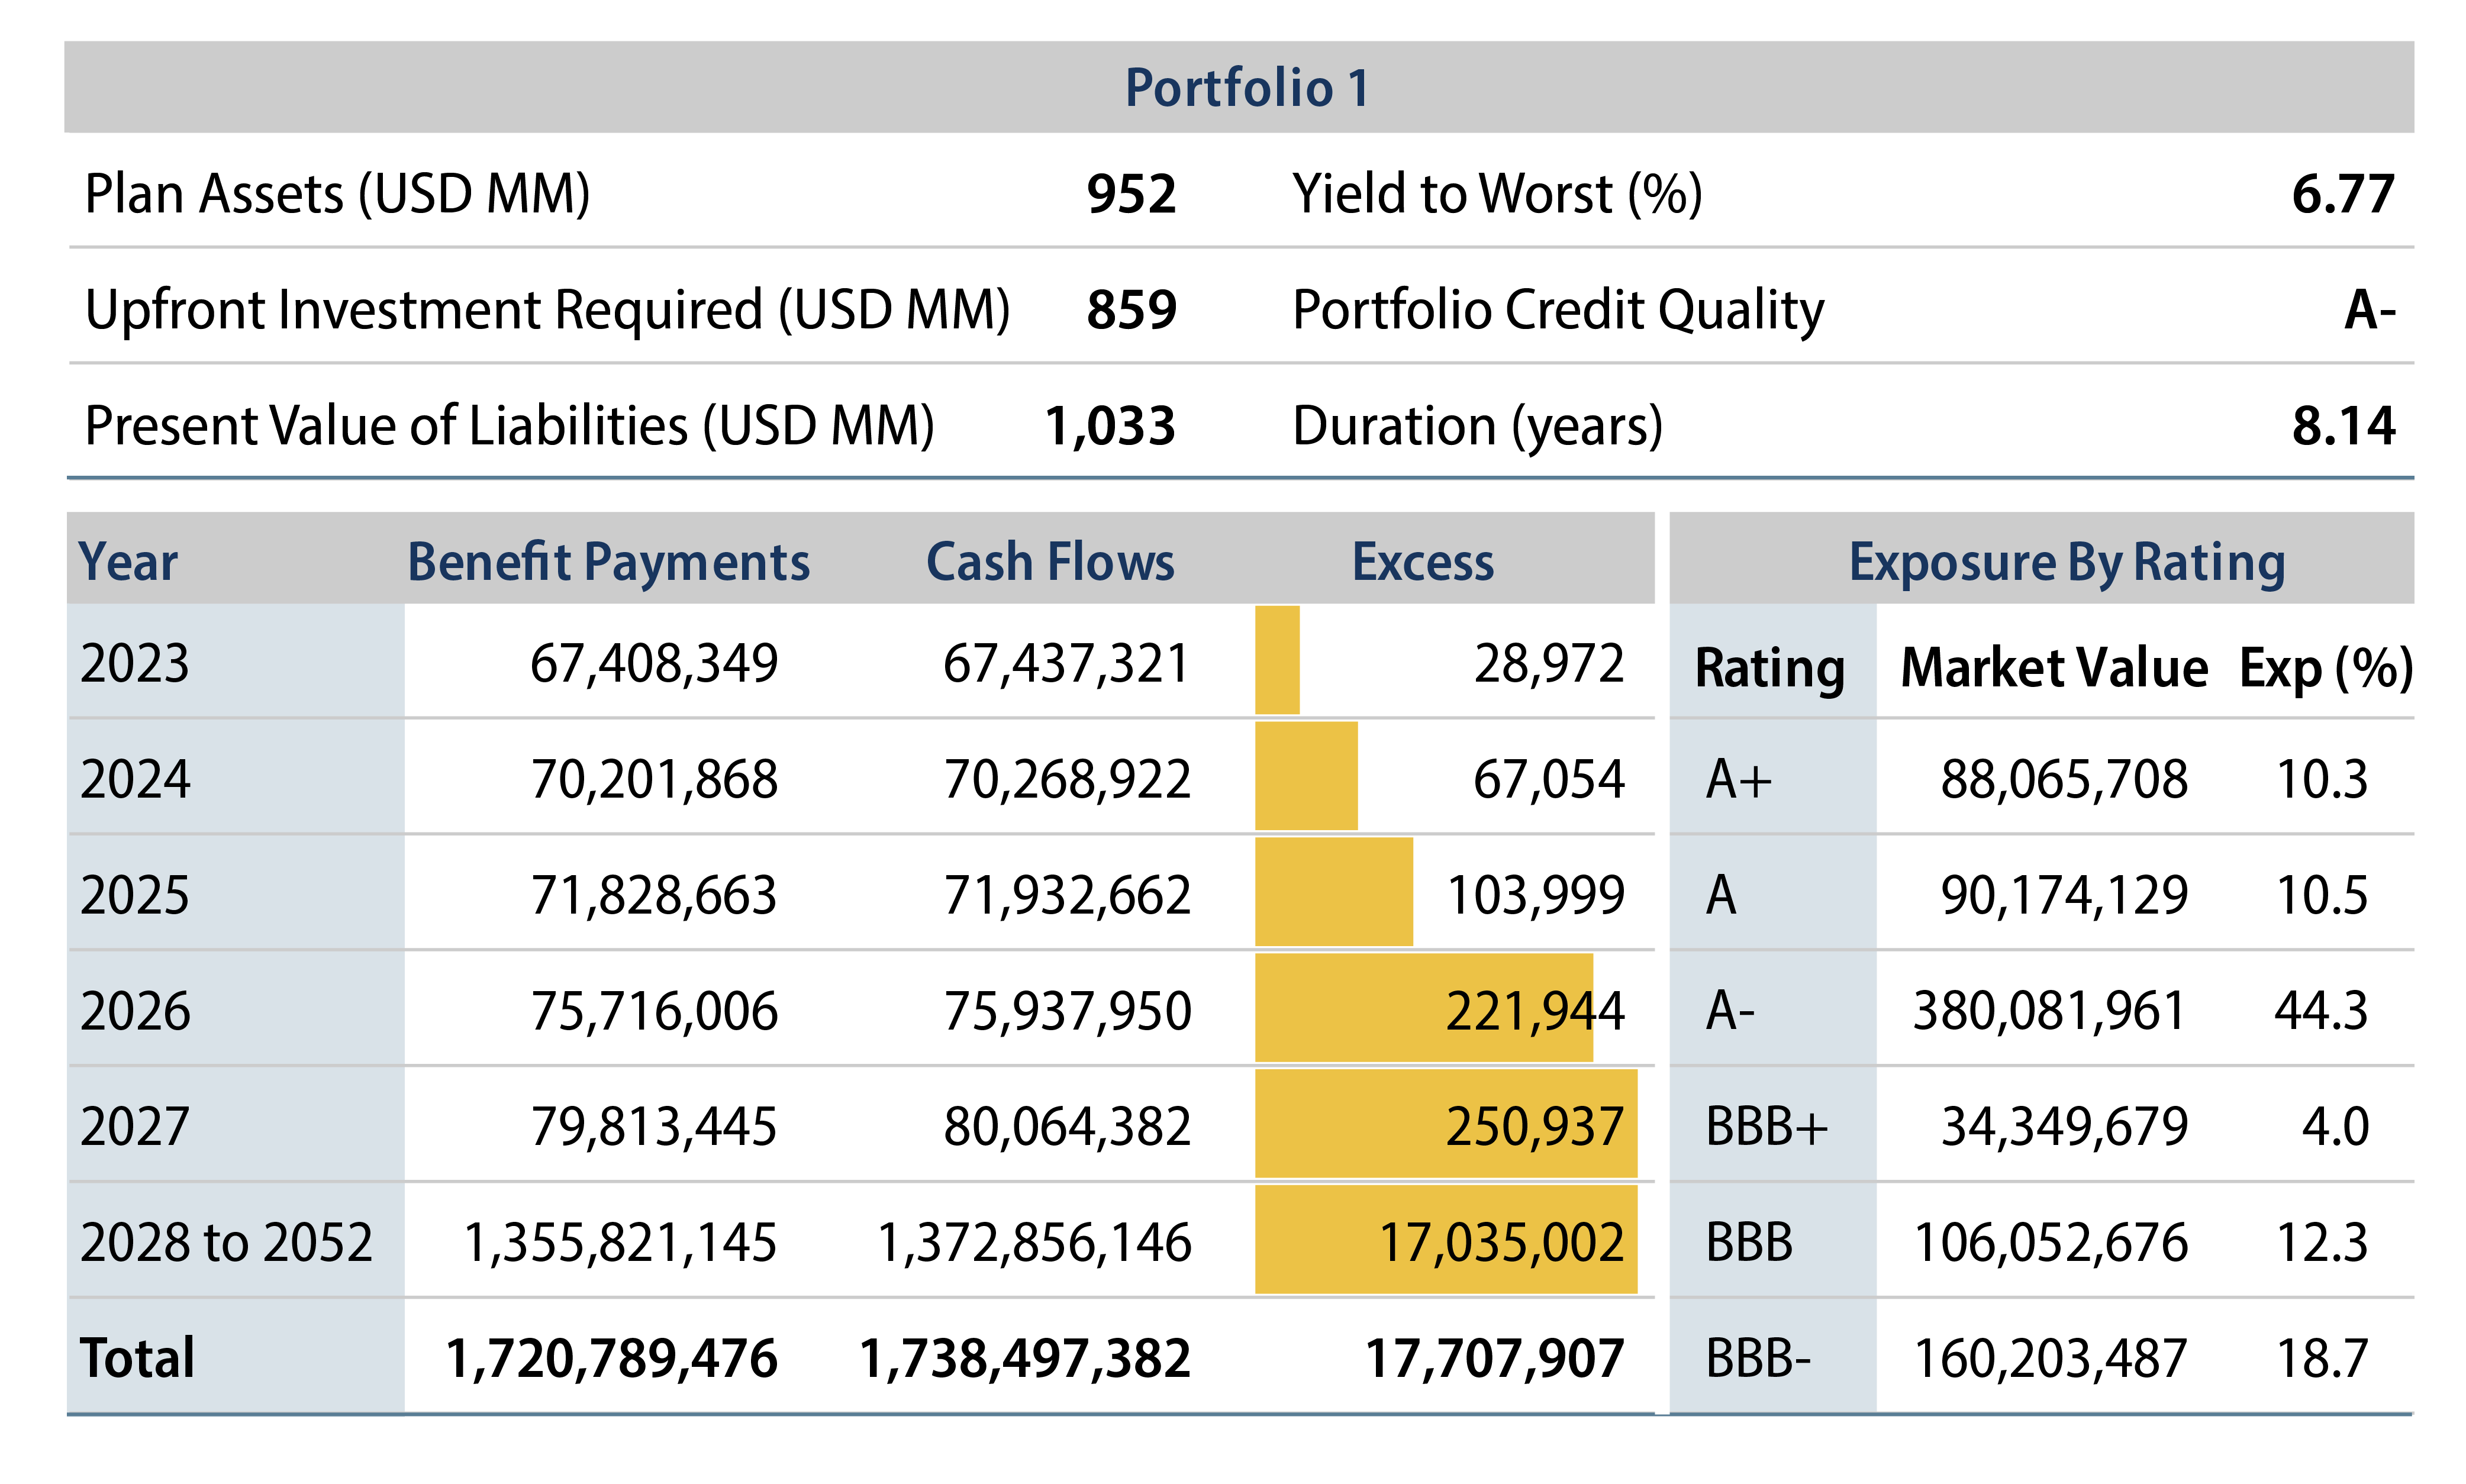This screenshot has width=2466, height=1484.
Task: Click exposure percentage 44.3
Action: [2322, 1012]
